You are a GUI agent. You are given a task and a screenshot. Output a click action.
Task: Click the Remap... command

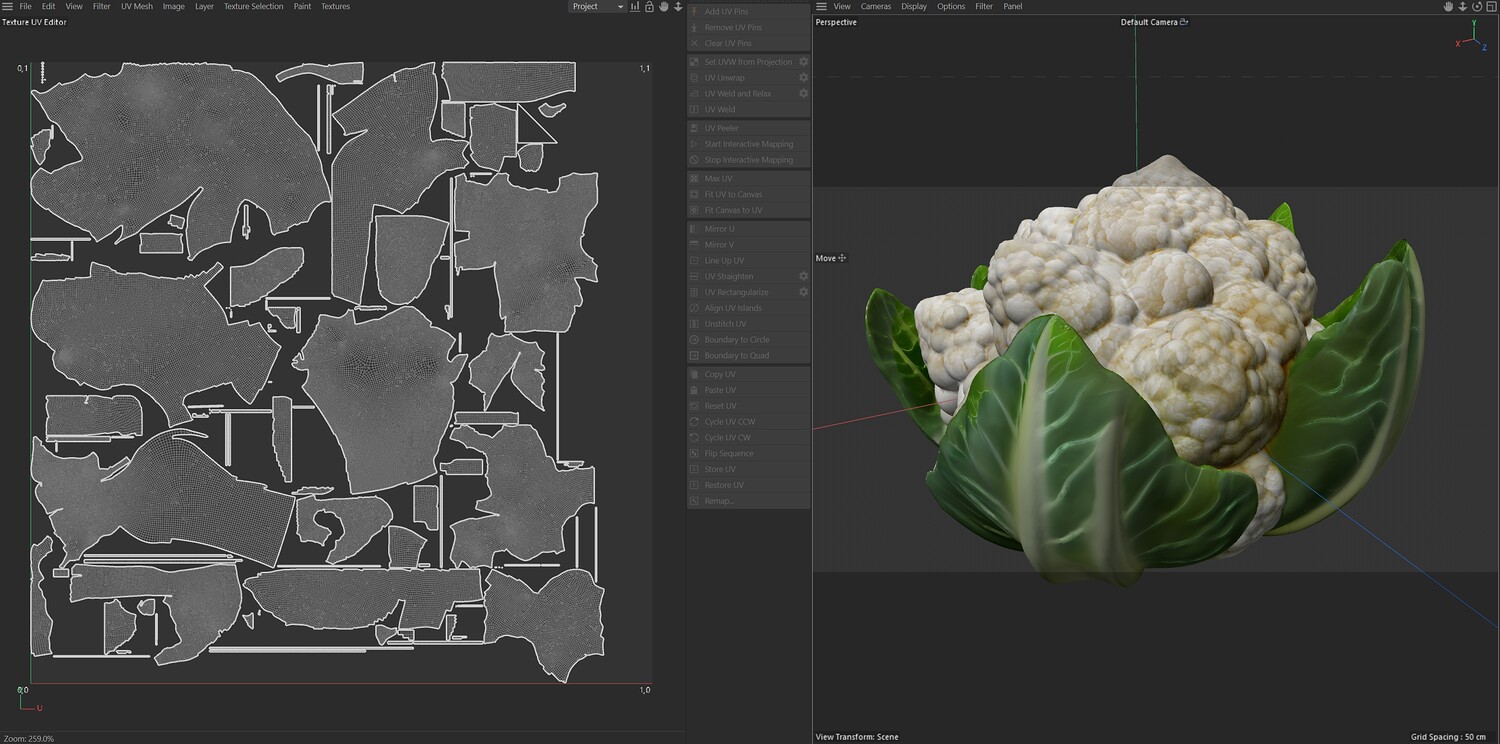click(748, 501)
